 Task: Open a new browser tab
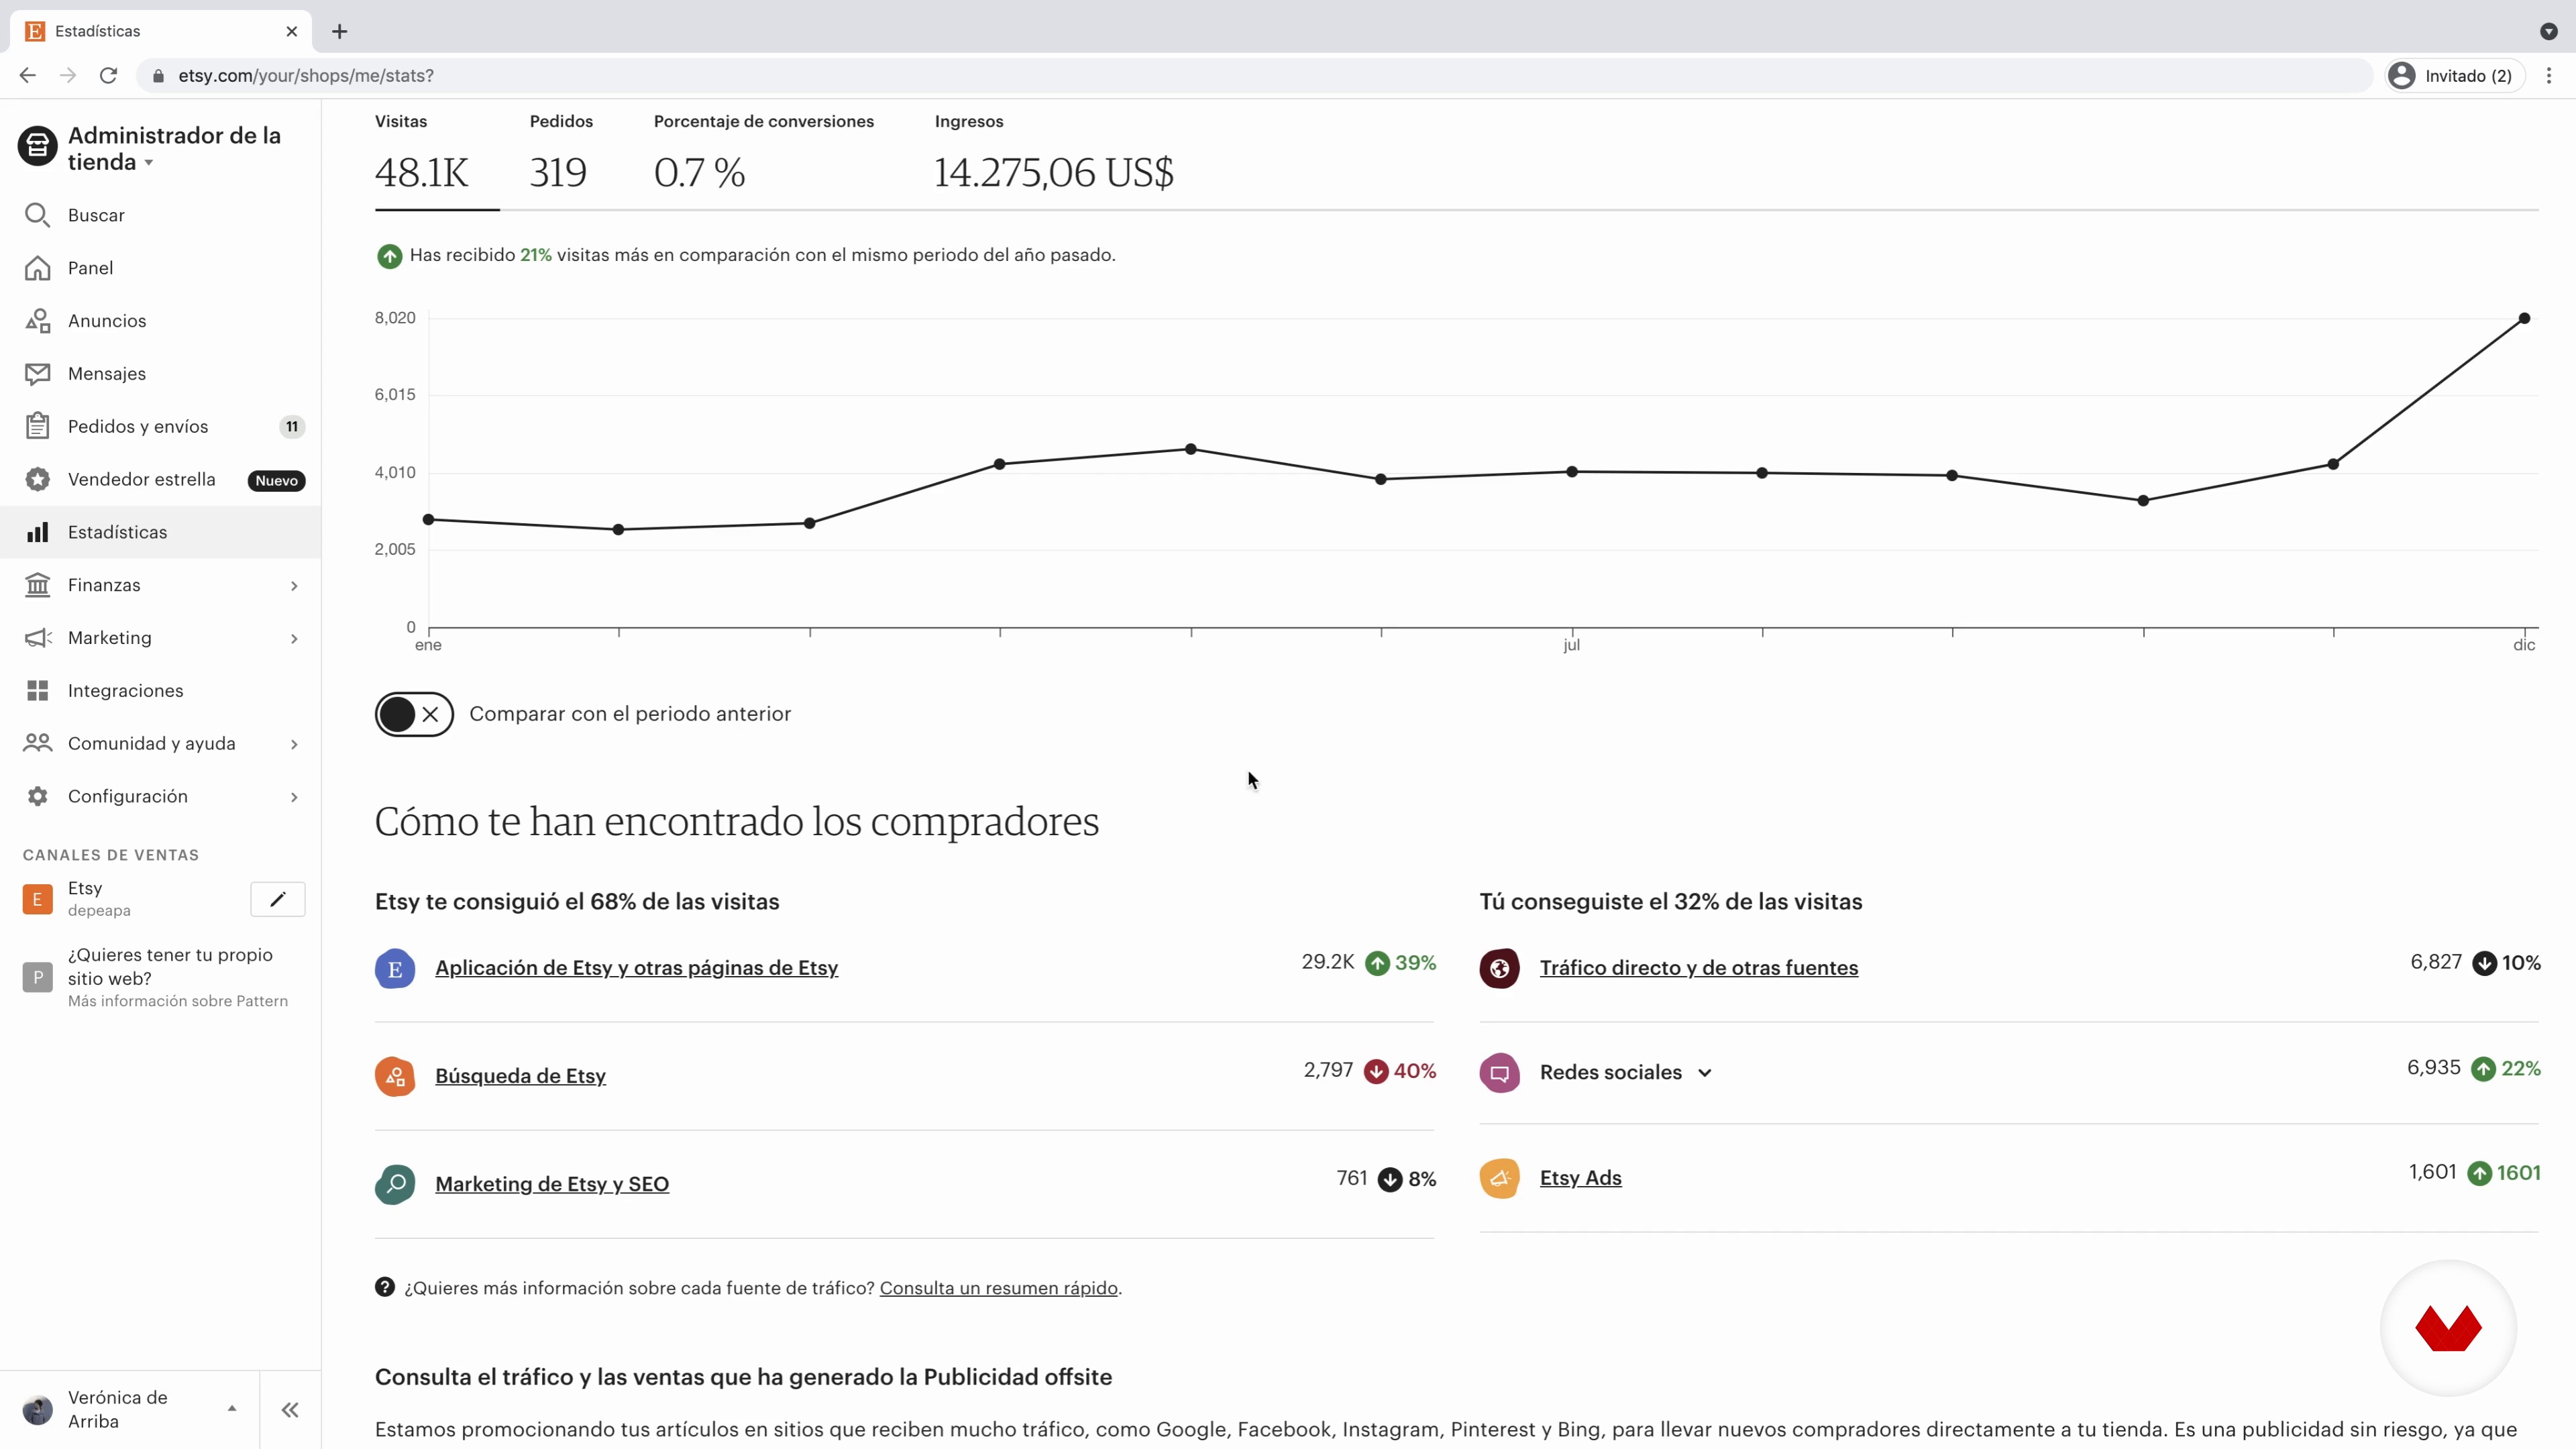point(340,31)
